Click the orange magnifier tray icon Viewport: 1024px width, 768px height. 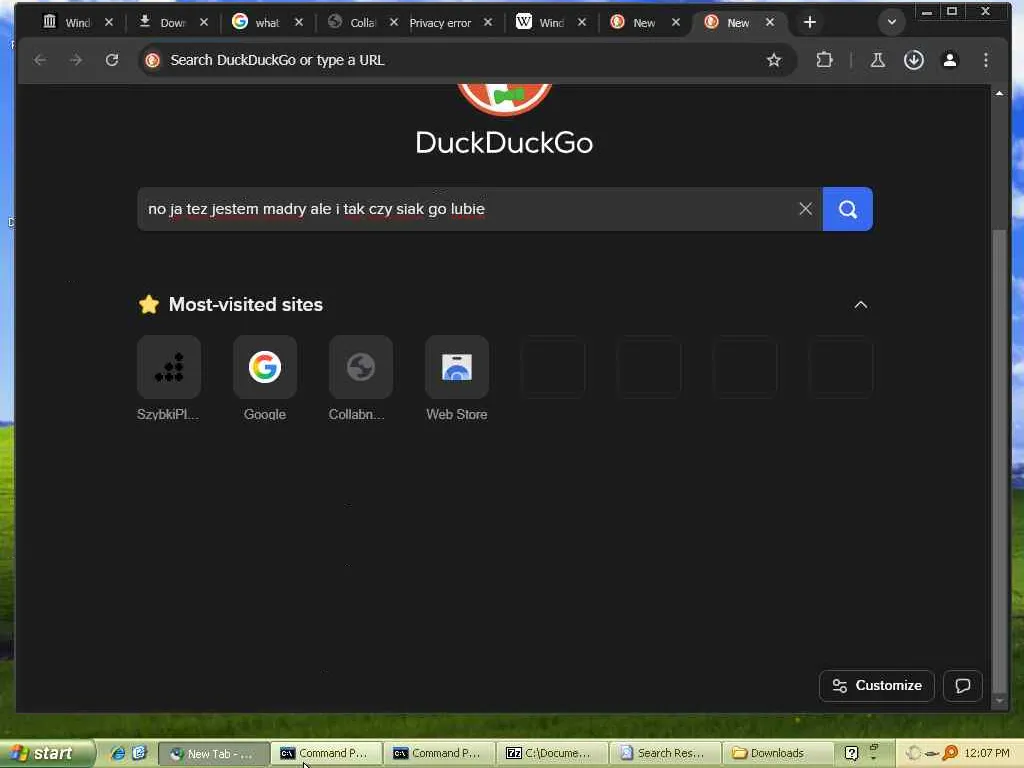950,753
